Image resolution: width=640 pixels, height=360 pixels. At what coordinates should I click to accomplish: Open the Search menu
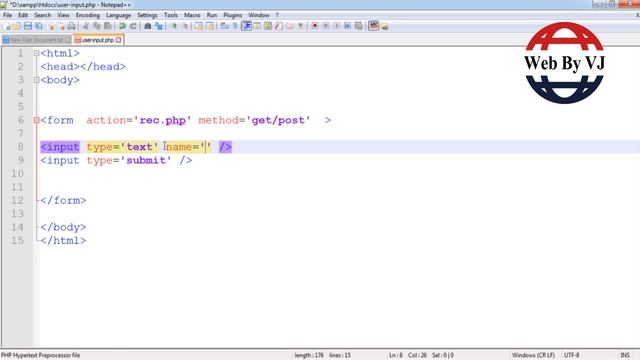(x=43, y=15)
